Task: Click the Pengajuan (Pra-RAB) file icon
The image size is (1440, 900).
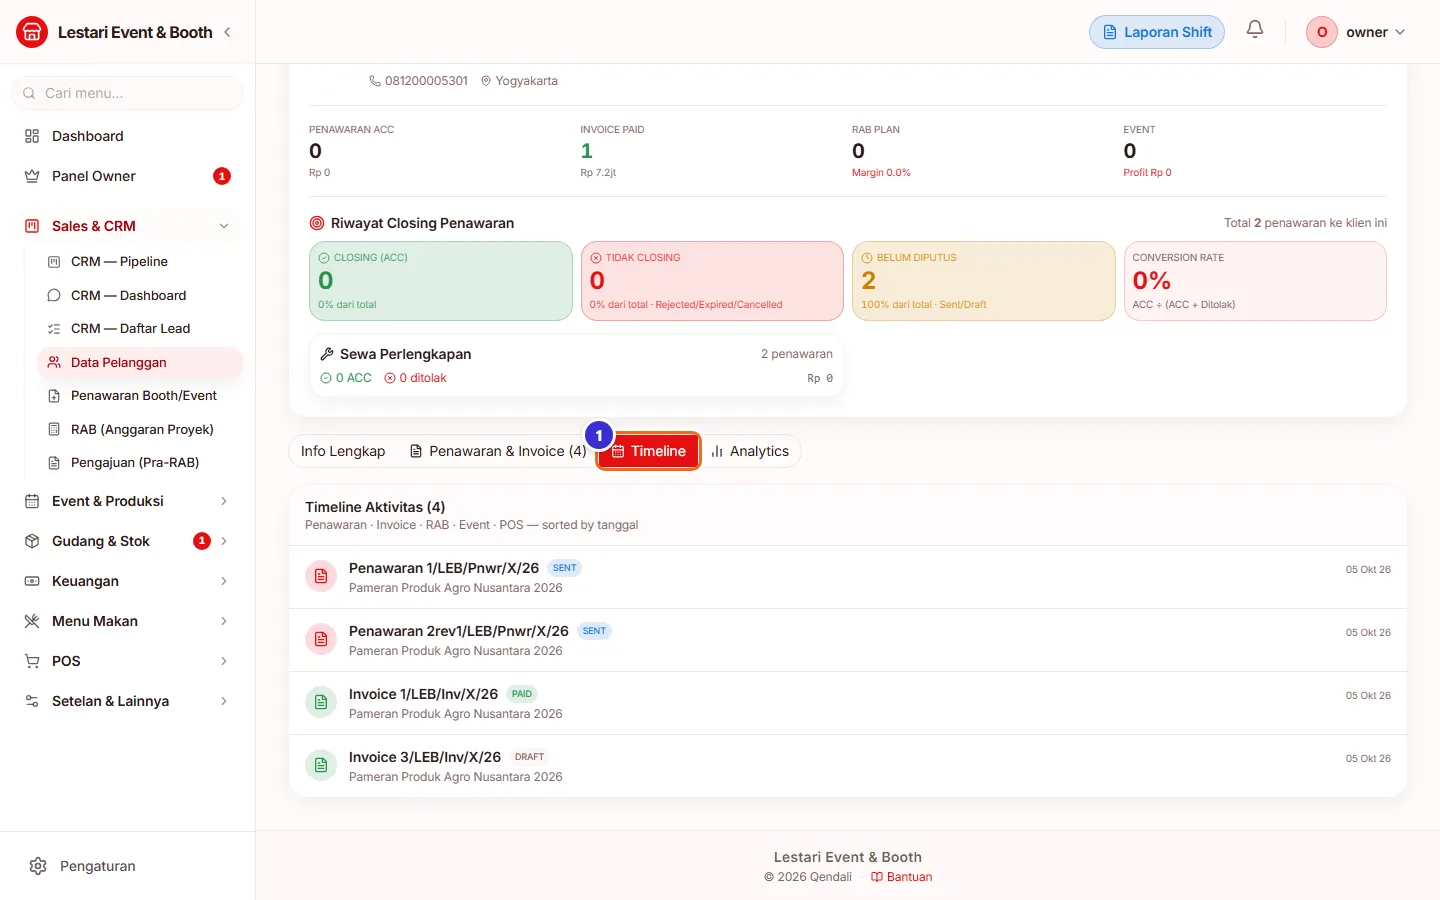Action: [x=54, y=463]
